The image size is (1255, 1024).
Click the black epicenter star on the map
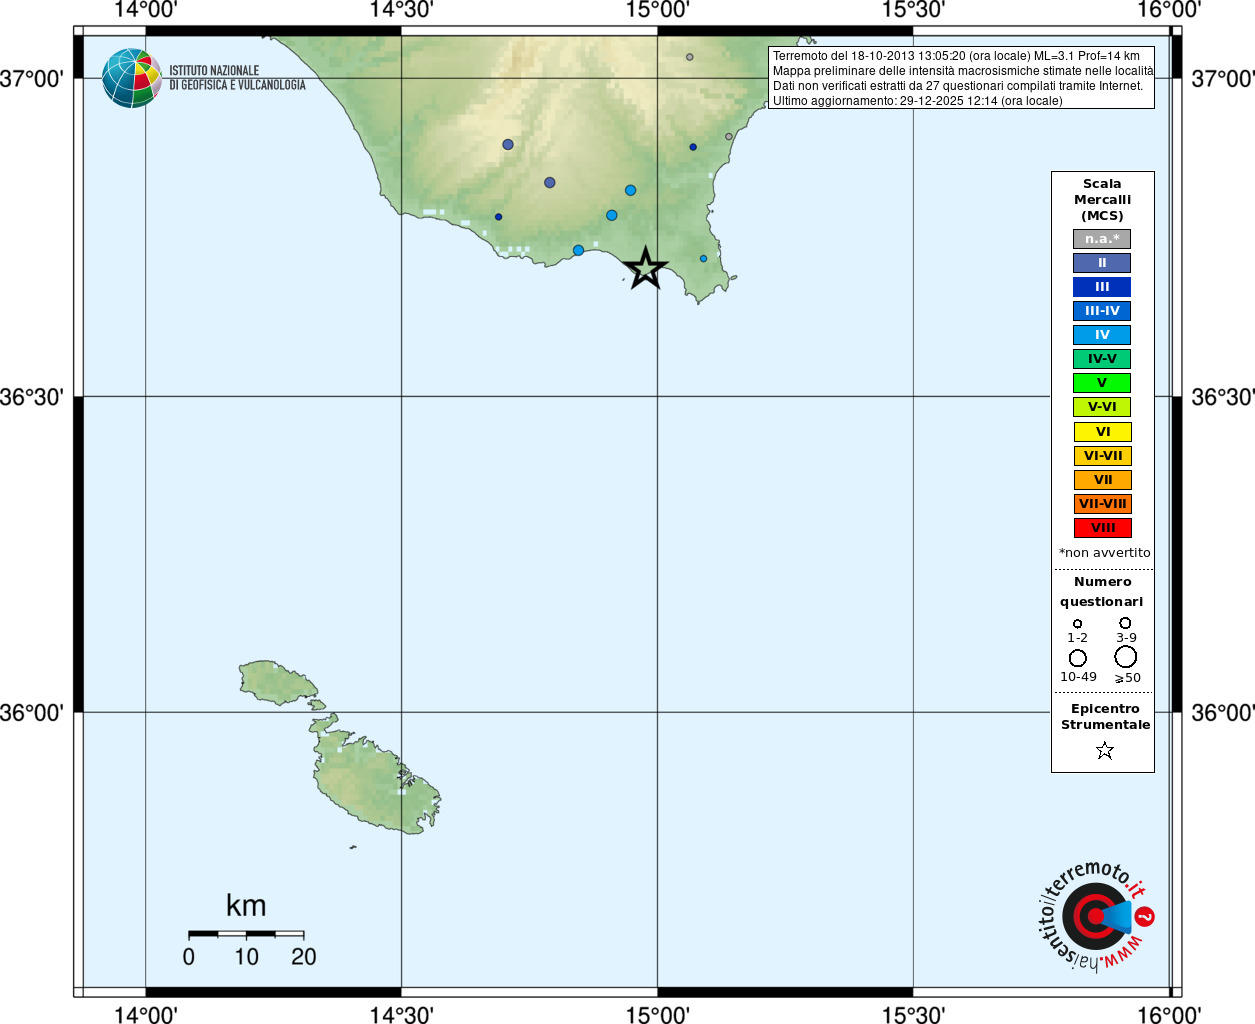coord(645,268)
